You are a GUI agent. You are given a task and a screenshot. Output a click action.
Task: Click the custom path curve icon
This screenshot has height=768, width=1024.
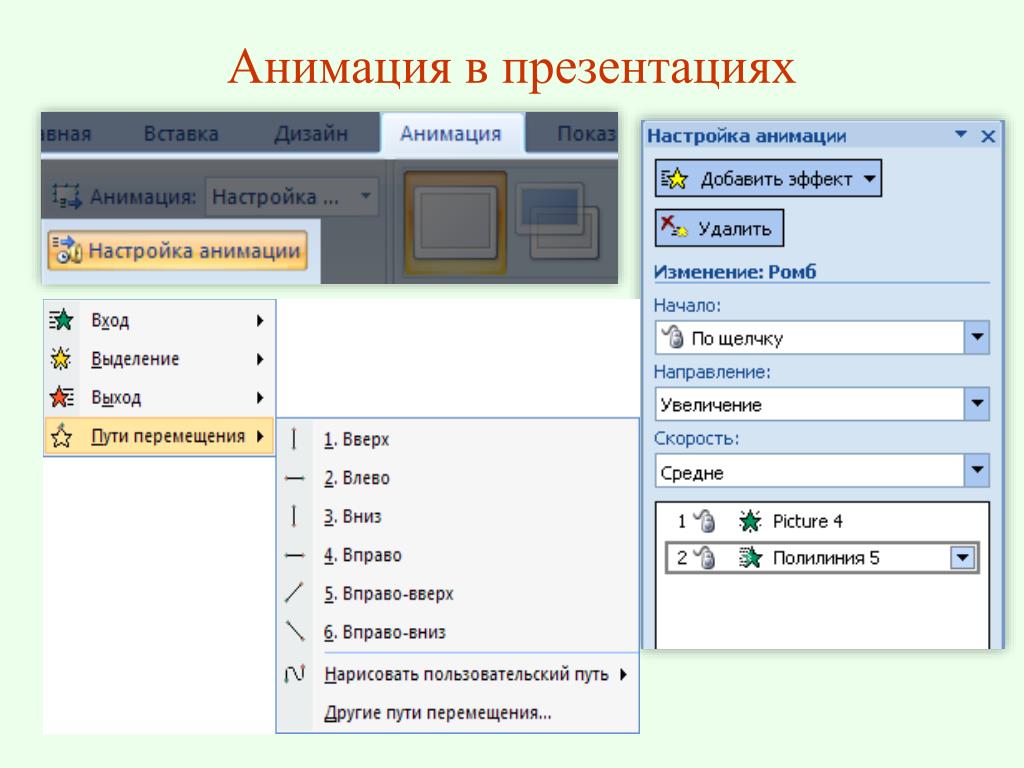[295, 673]
